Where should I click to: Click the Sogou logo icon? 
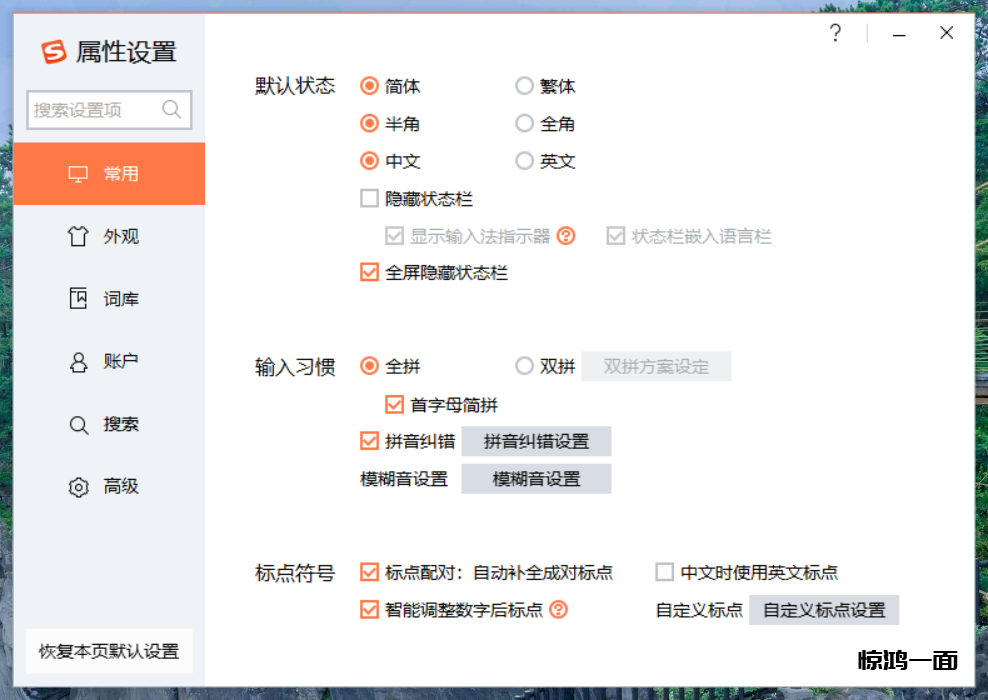pos(53,52)
